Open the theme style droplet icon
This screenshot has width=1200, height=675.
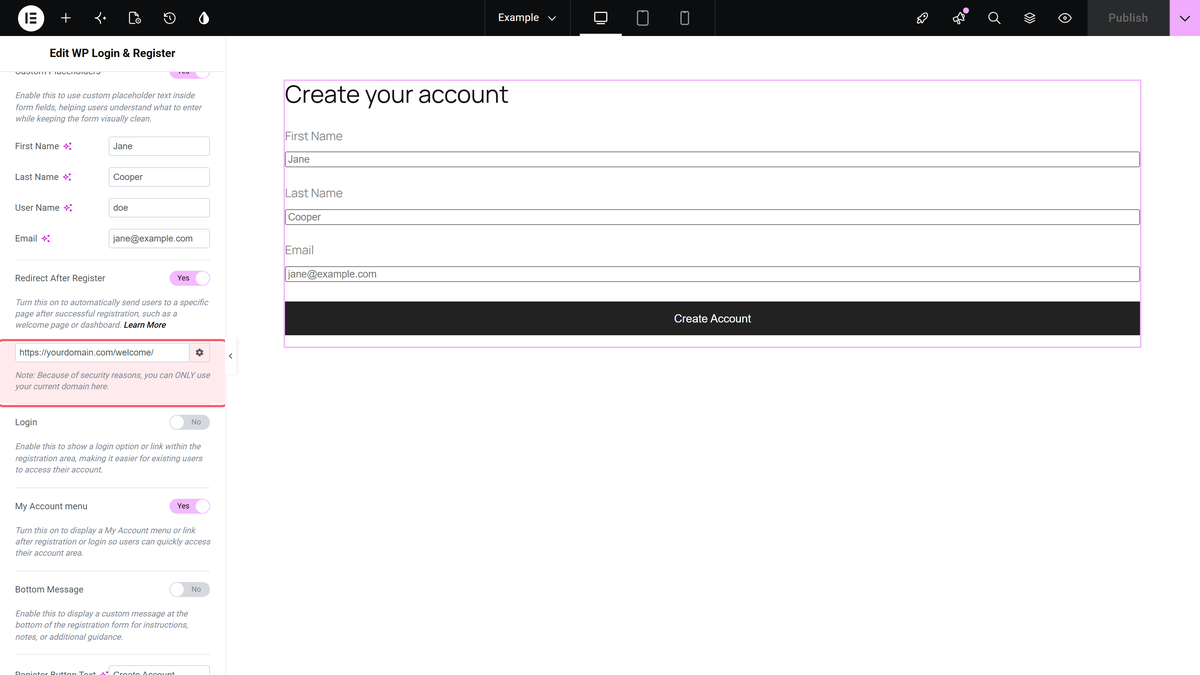[x=204, y=18]
